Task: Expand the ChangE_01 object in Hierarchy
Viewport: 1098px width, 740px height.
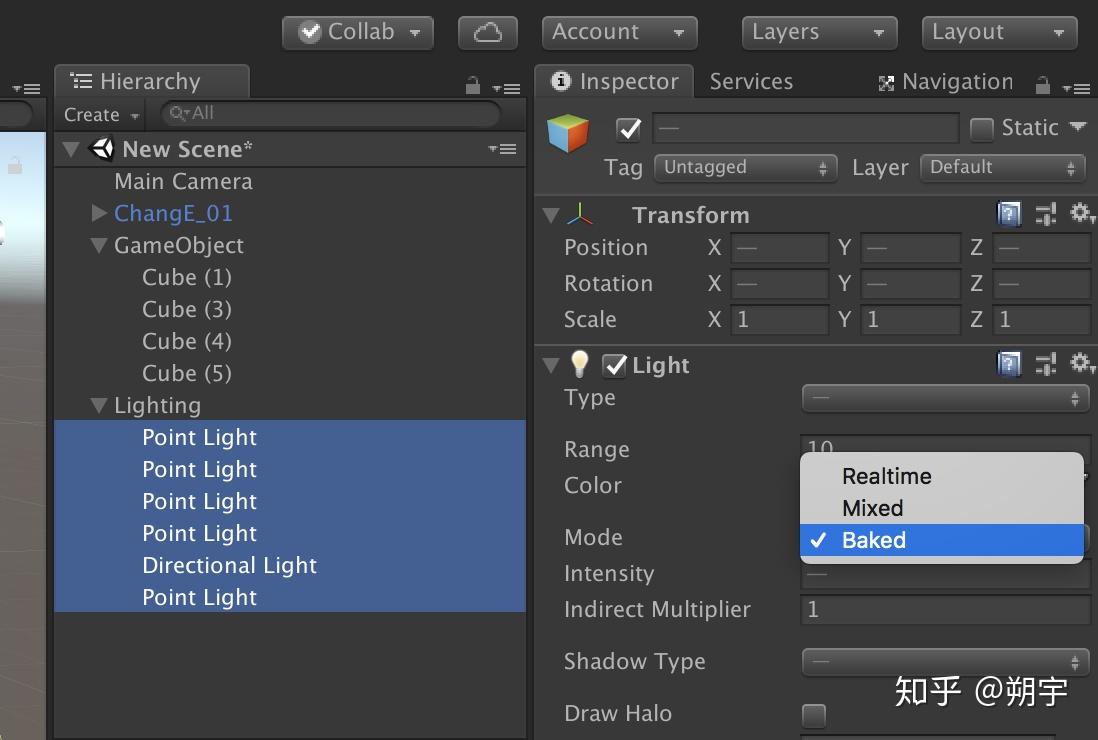Action: pyautogui.click(x=99, y=213)
